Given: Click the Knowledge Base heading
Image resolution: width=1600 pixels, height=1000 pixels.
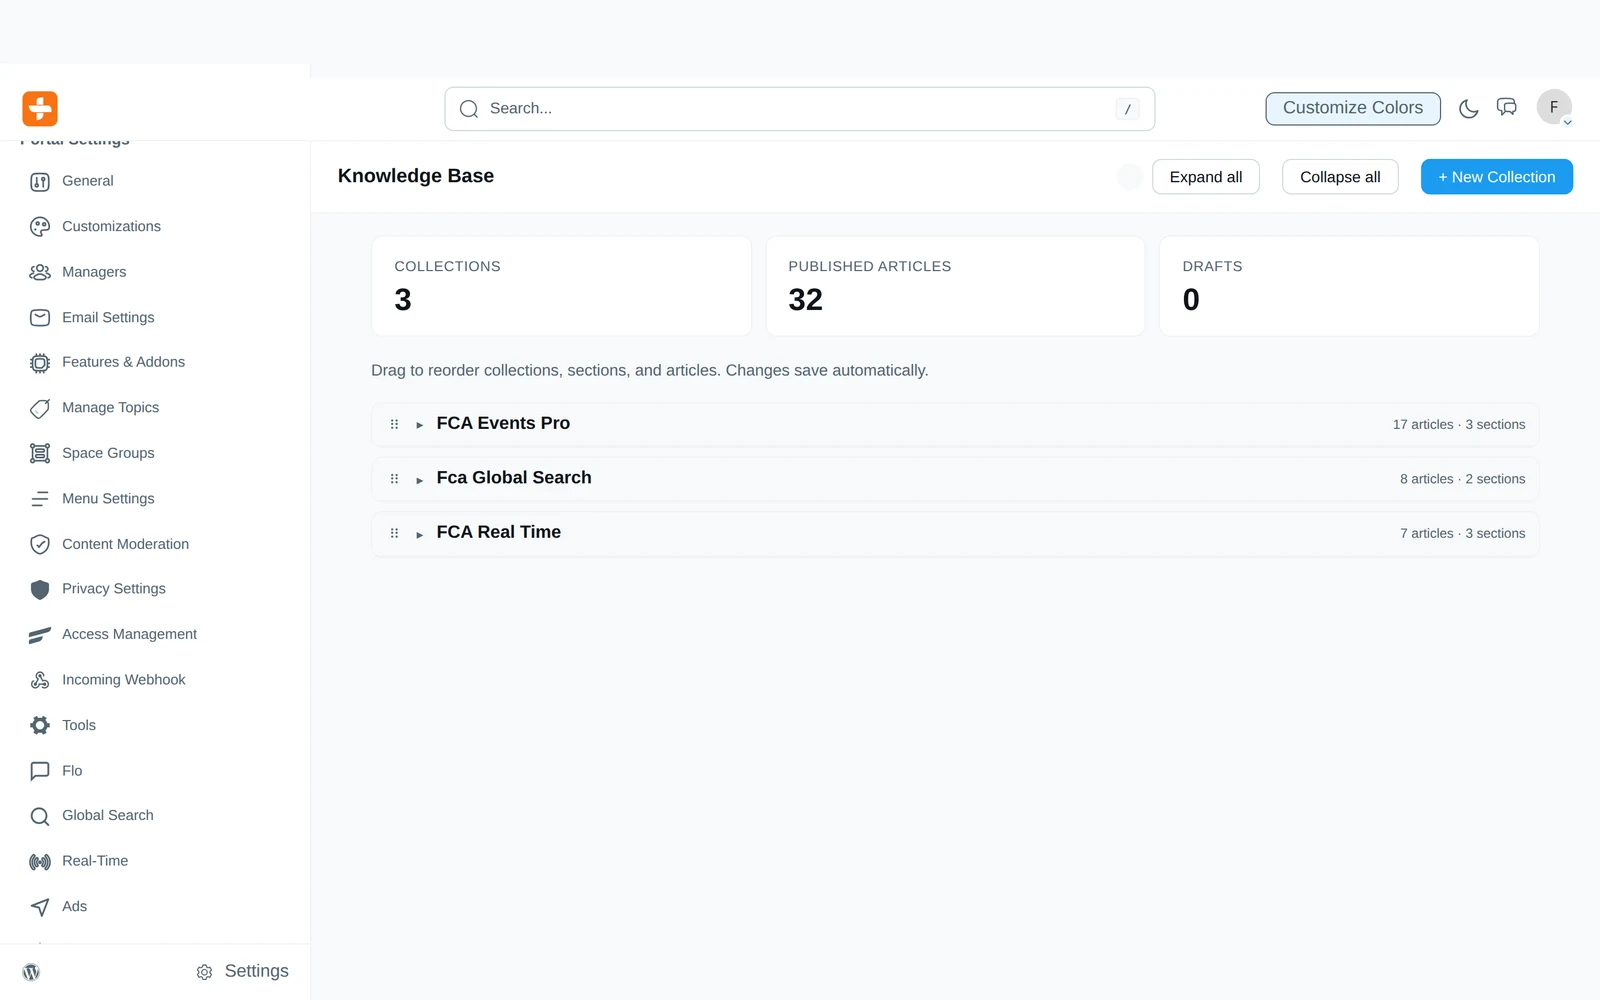Looking at the screenshot, I should pos(416,176).
